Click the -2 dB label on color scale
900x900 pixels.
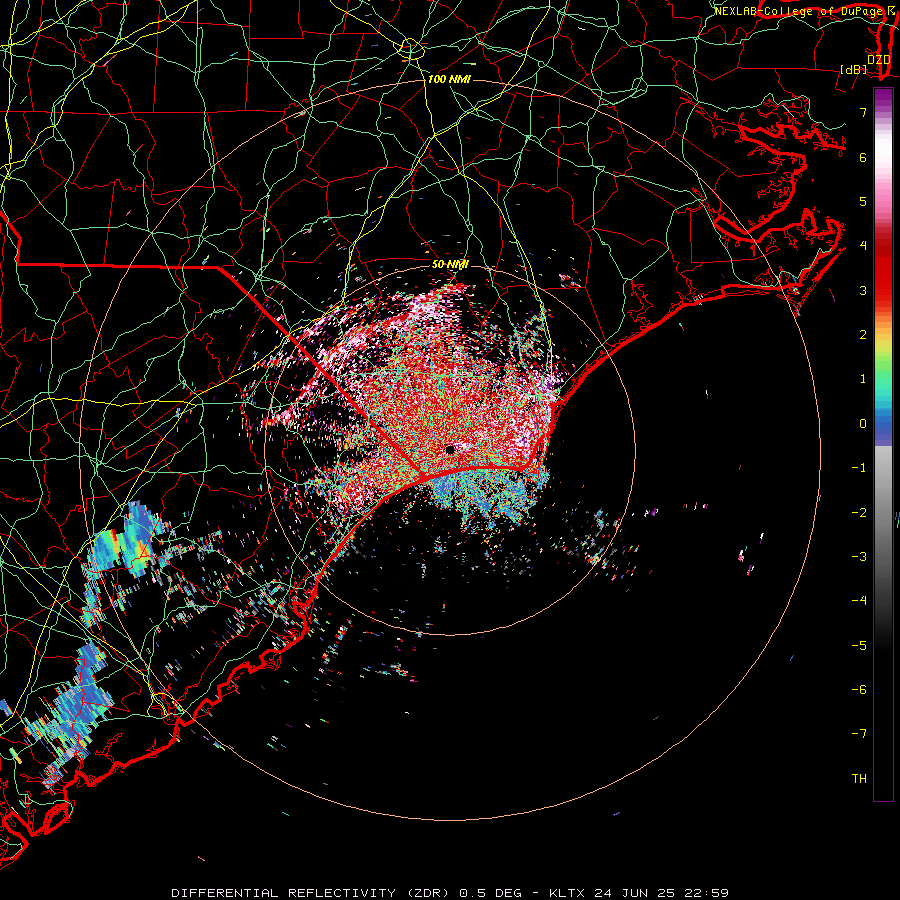point(859,513)
